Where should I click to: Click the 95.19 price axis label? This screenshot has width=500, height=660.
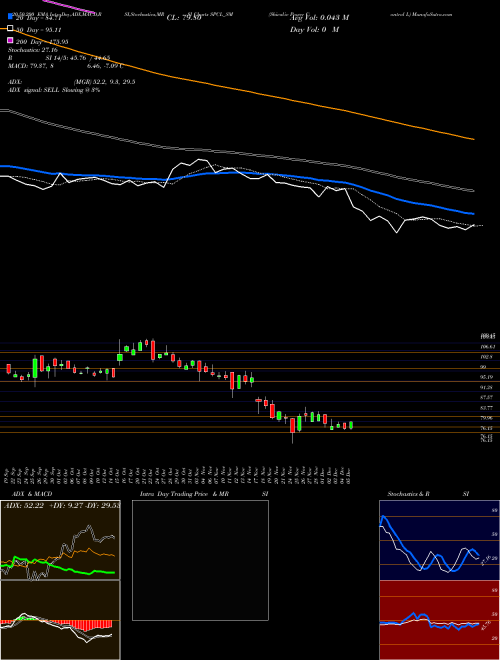click(487, 377)
